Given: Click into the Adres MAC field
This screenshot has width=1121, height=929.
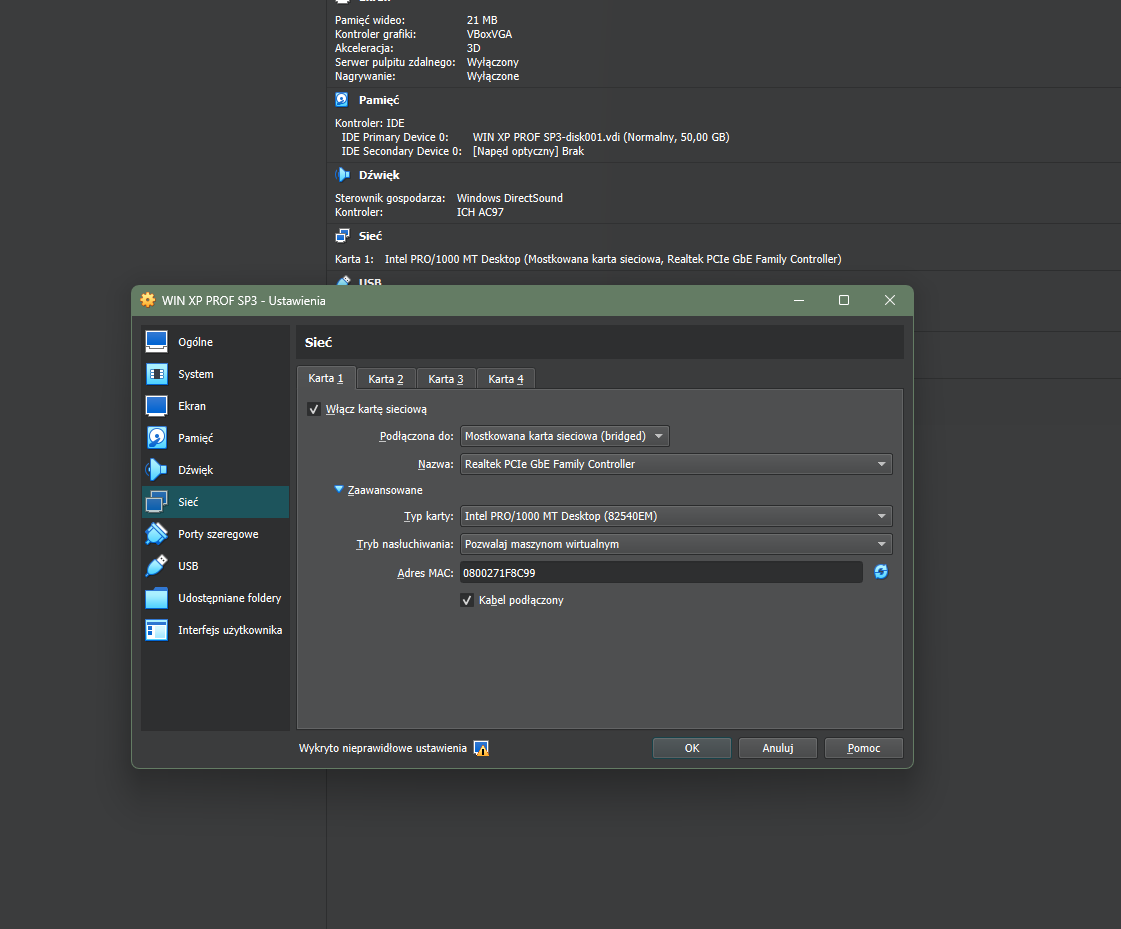Looking at the screenshot, I should click(661, 573).
